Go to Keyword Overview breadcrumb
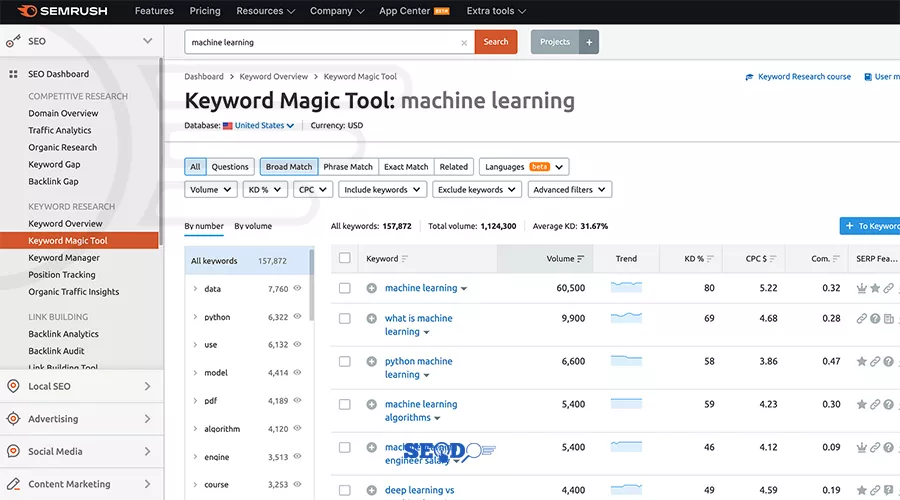The image size is (900, 500). tap(273, 77)
